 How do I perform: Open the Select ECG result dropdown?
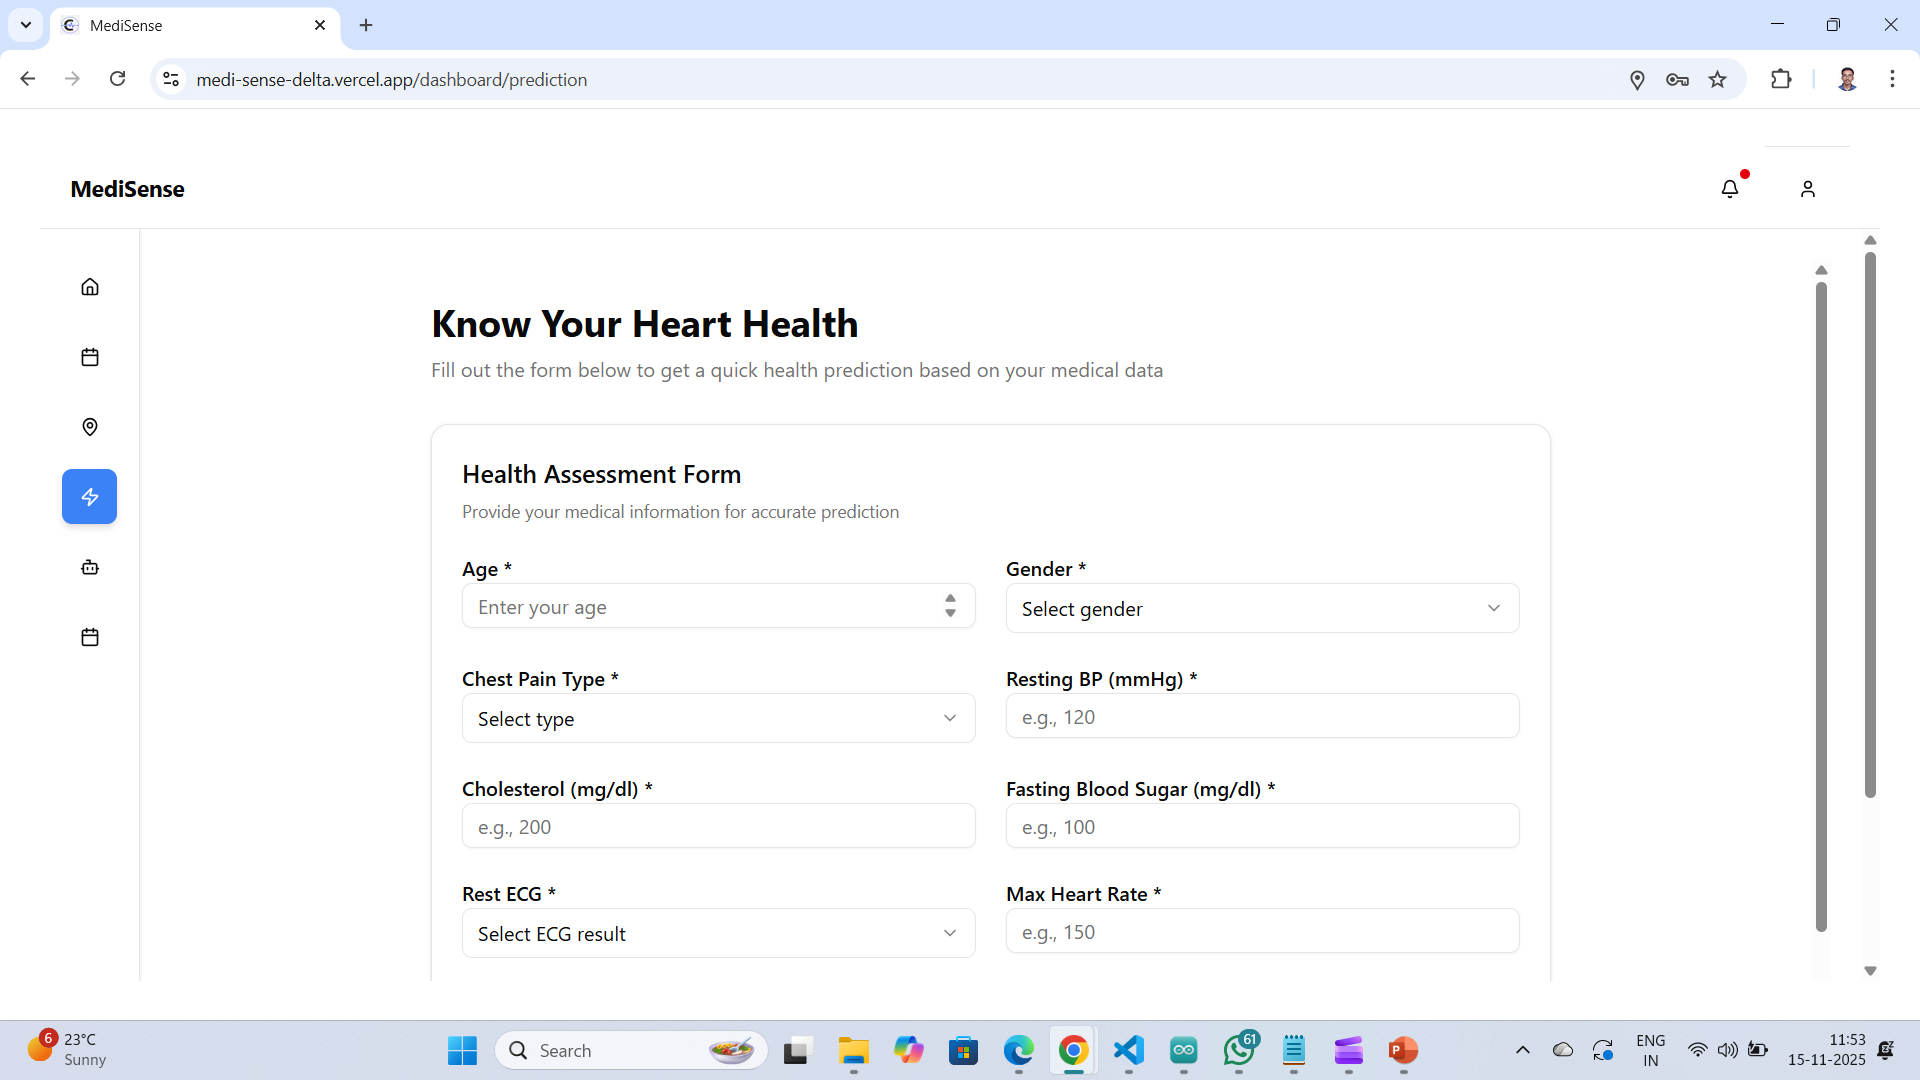coord(717,933)
